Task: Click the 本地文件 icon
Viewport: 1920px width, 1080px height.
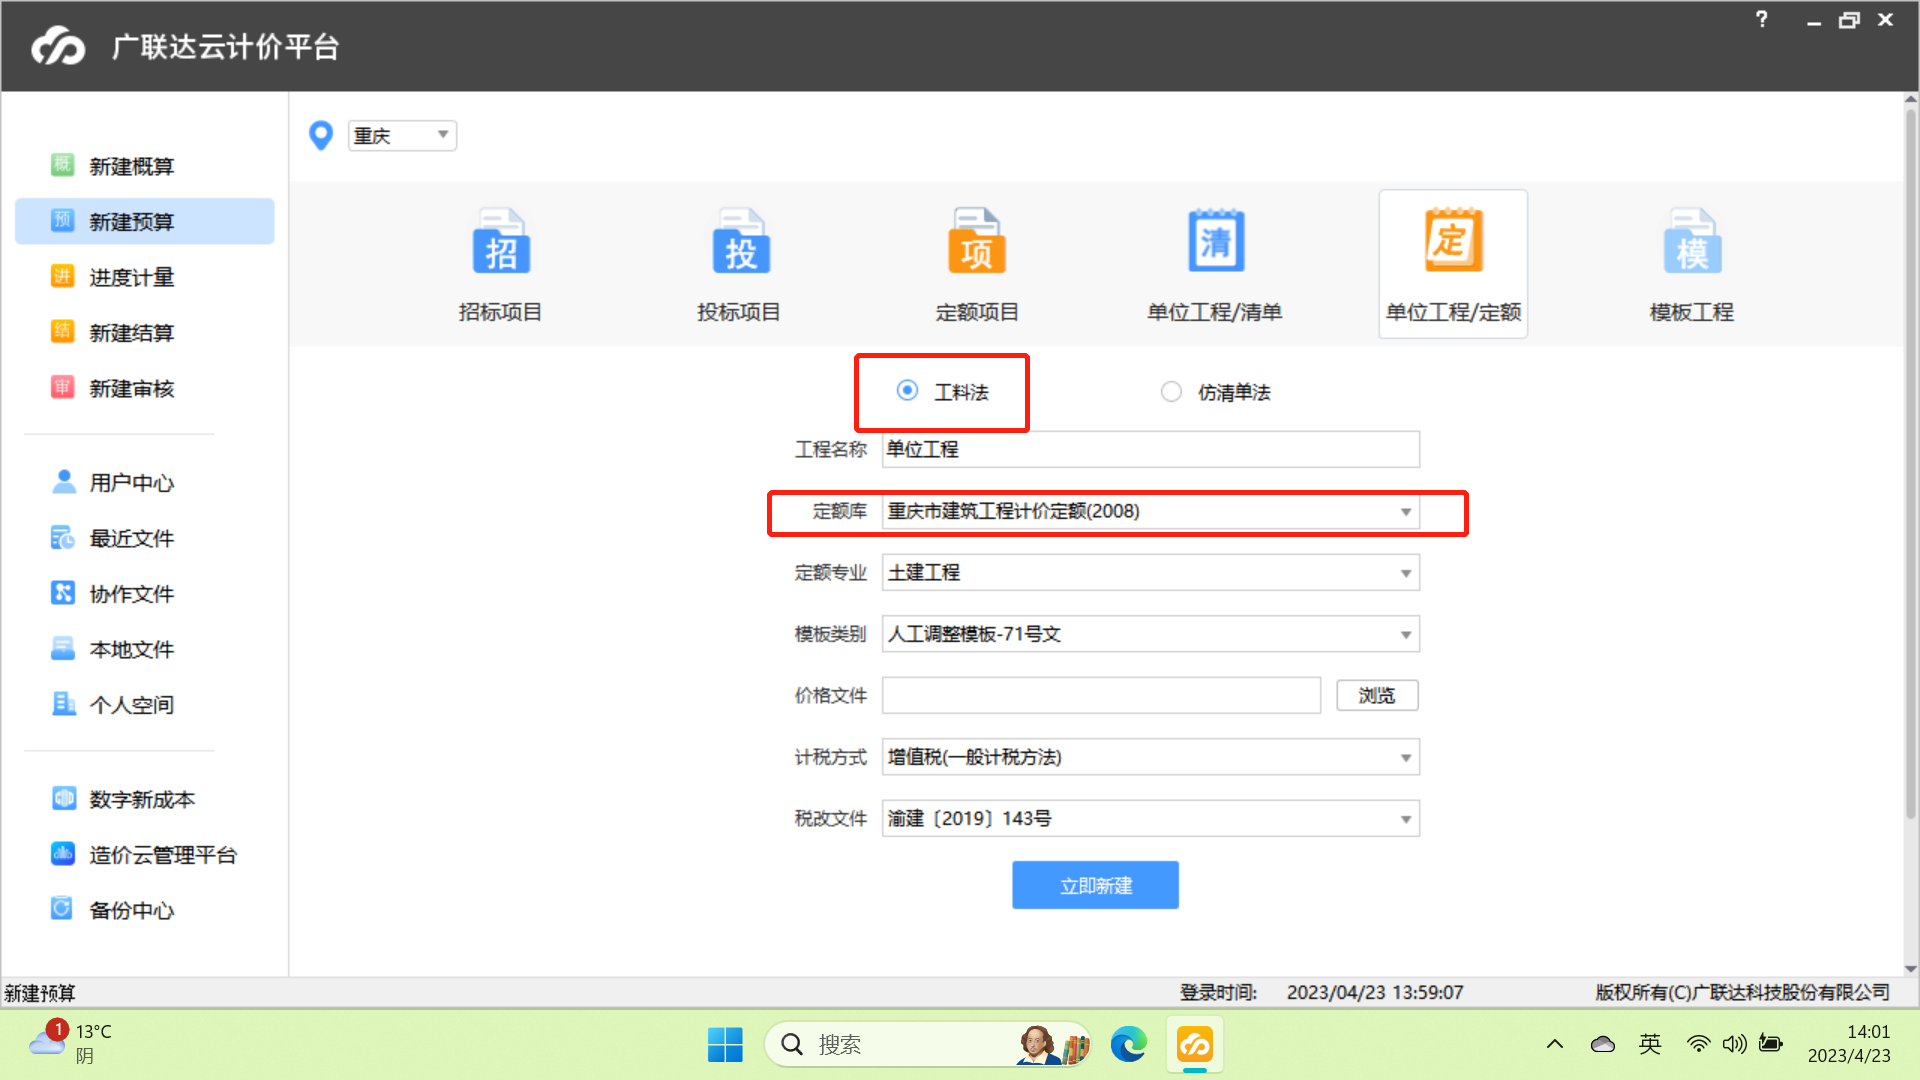Action: click(x=63, y=649)
